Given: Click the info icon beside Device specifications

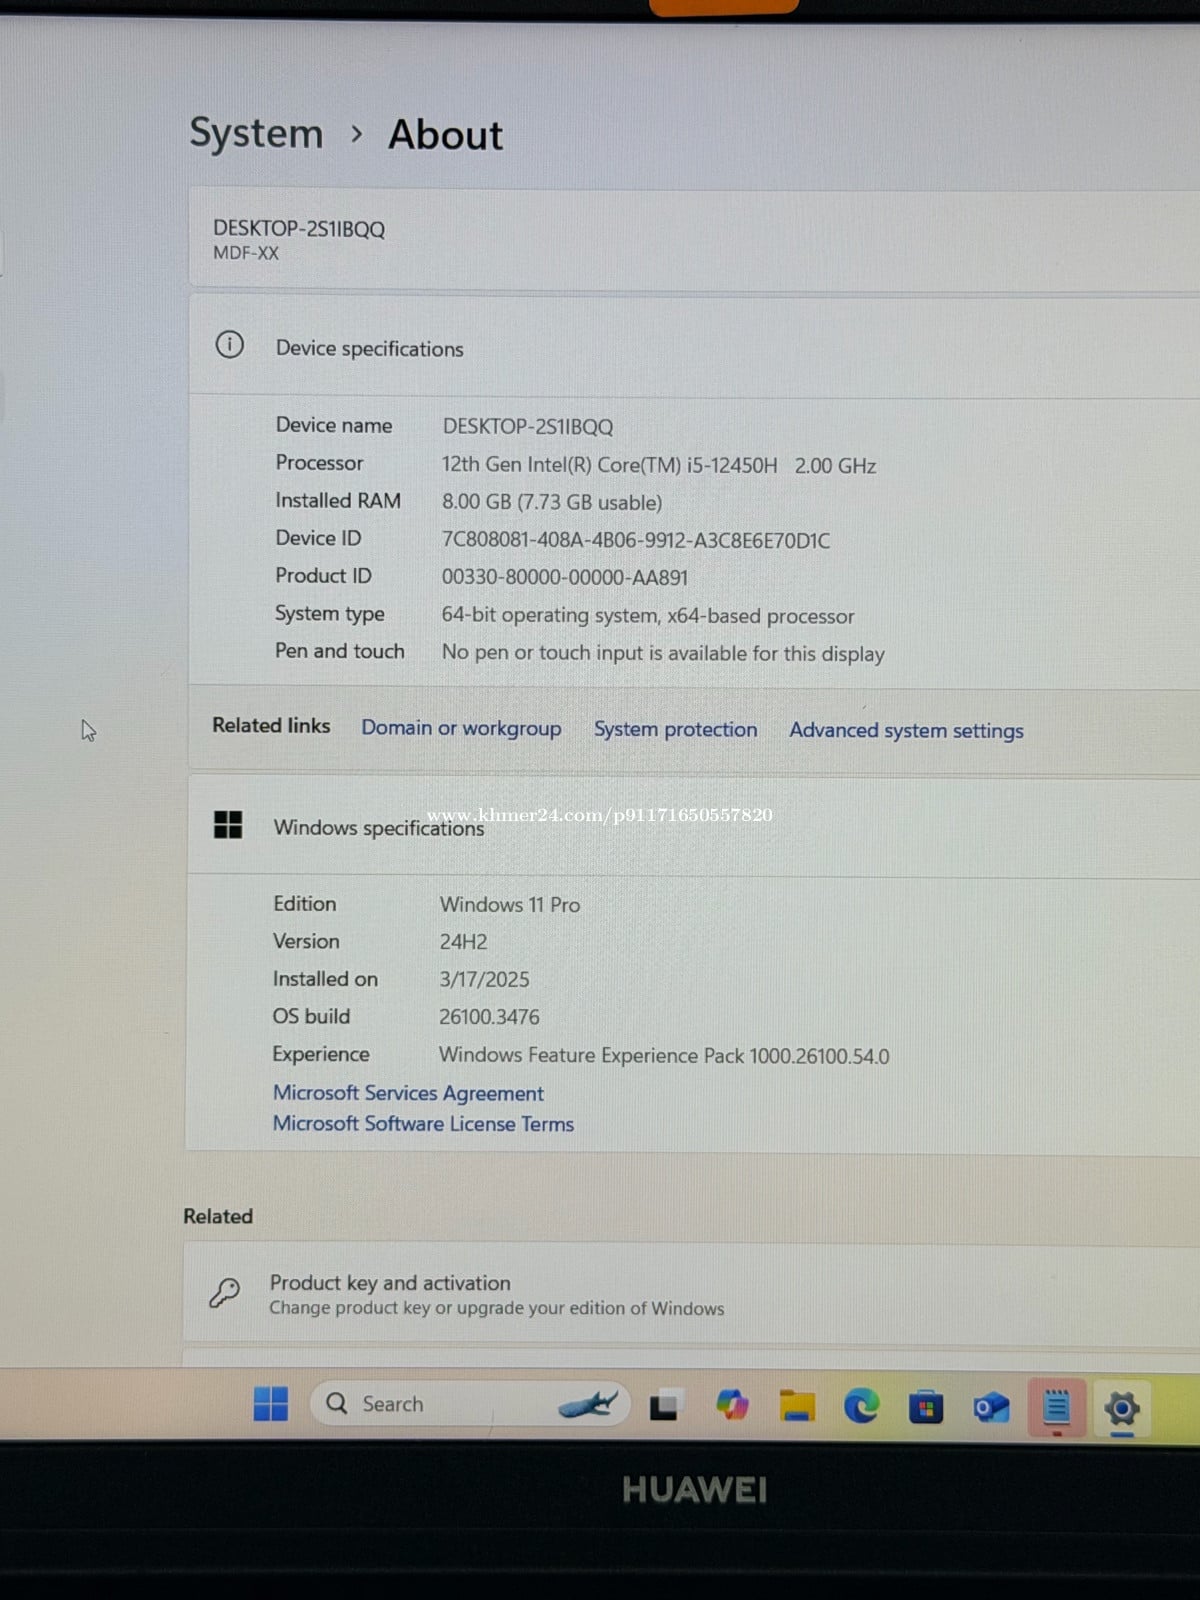Looking at the screenshot, I should (x=229, y=345).
